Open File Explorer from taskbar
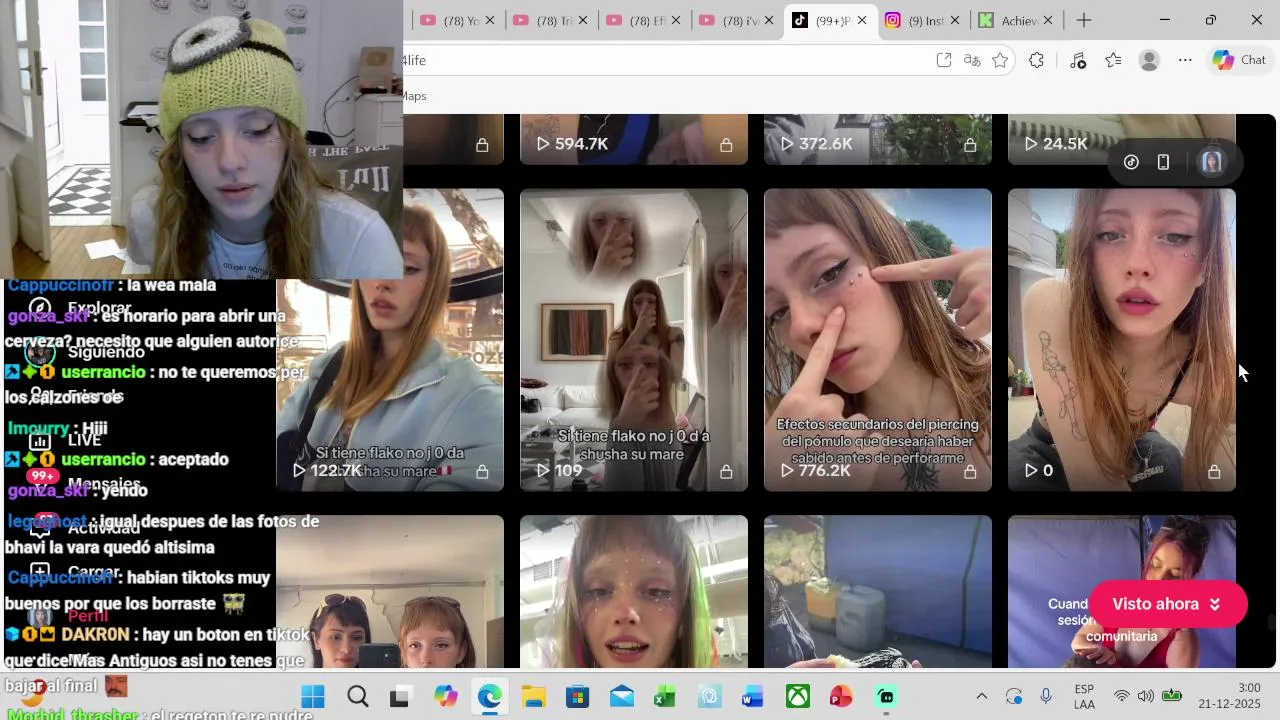Viewport: 1280px width, 720px height. [533, 696]
